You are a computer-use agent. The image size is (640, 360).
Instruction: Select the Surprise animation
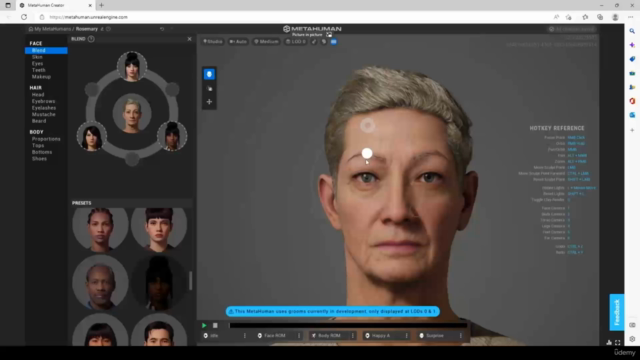tap(437, 336)
